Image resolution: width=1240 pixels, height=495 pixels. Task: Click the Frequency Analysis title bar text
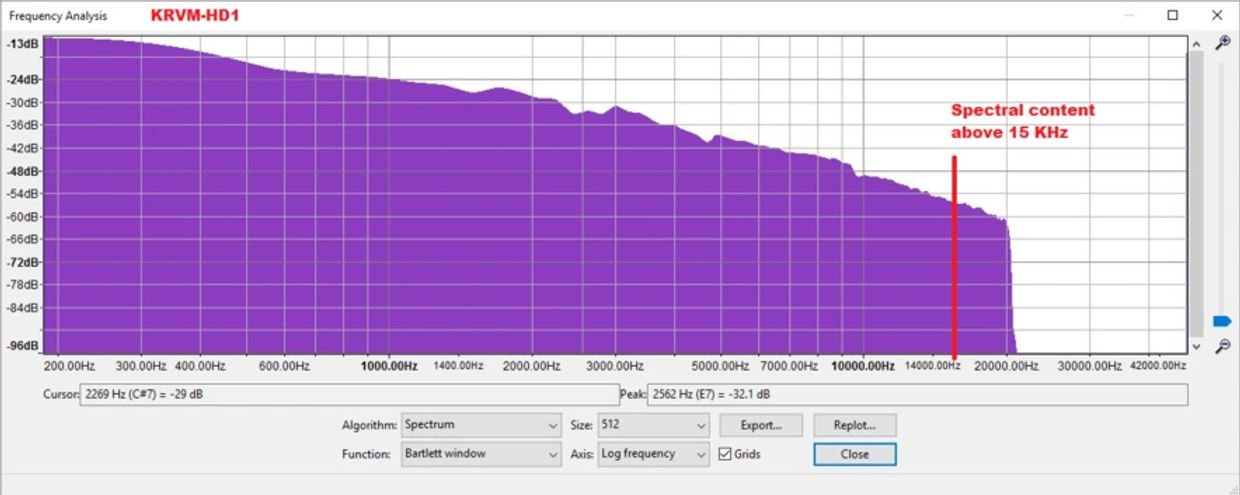click(58, 16)
